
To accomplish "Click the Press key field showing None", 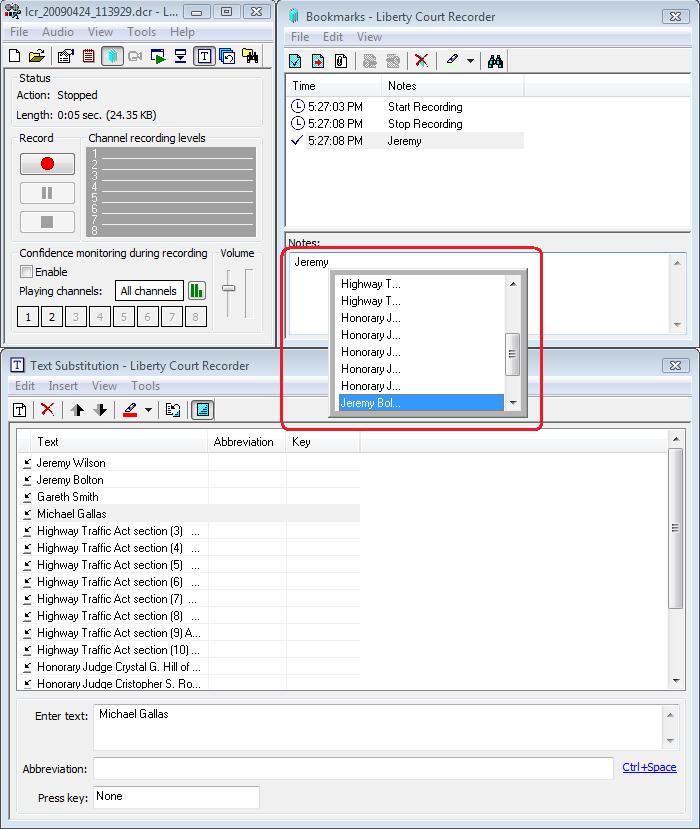I will 177,797.
